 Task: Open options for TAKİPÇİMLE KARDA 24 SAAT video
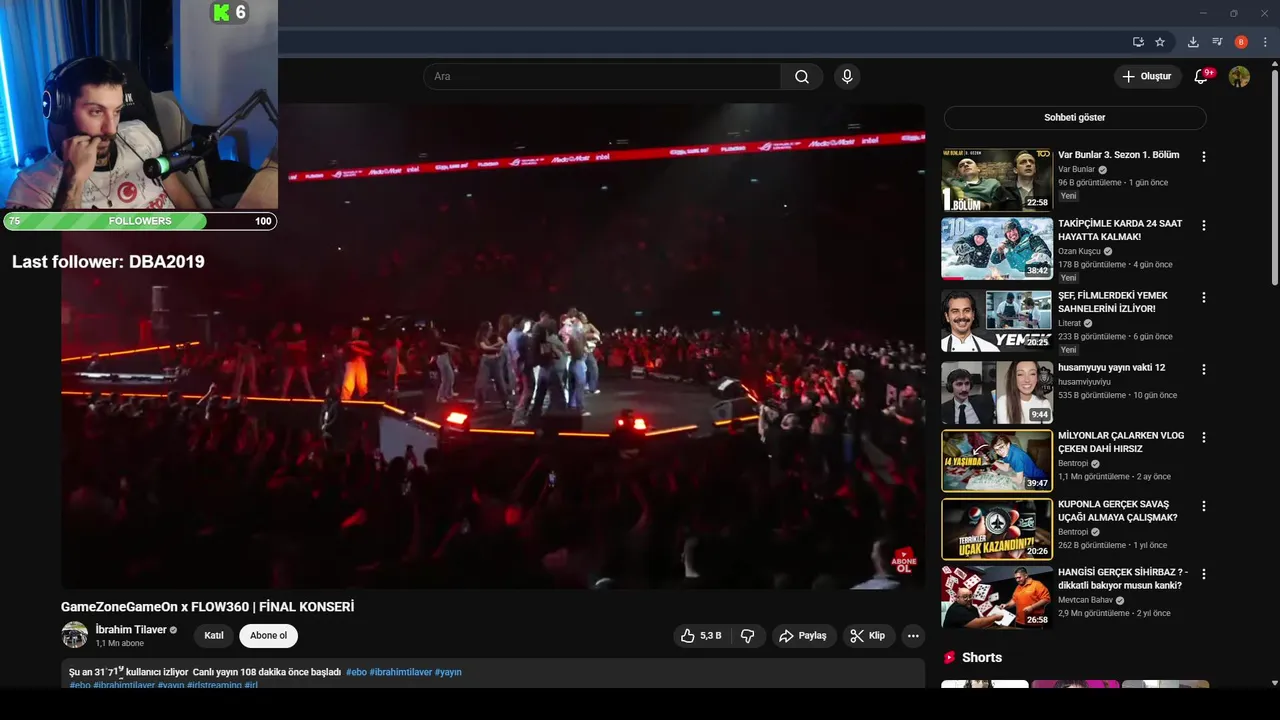coord(1204,226)
